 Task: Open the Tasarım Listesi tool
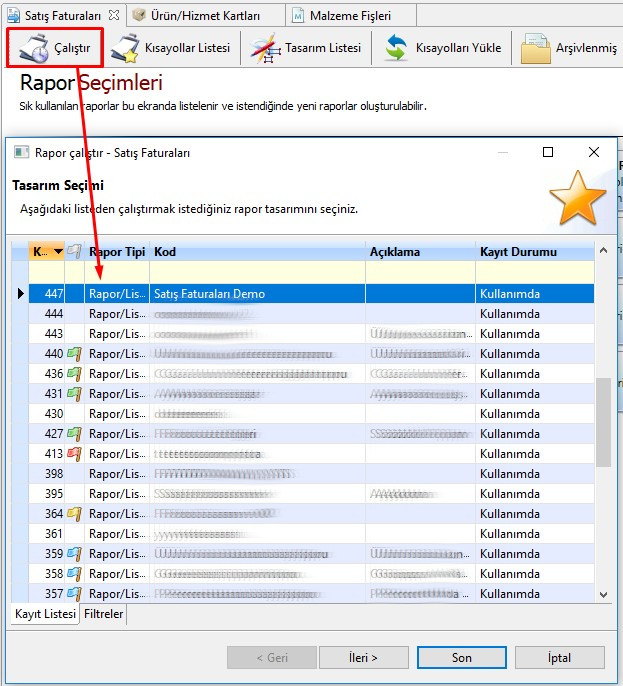[265, 48]
